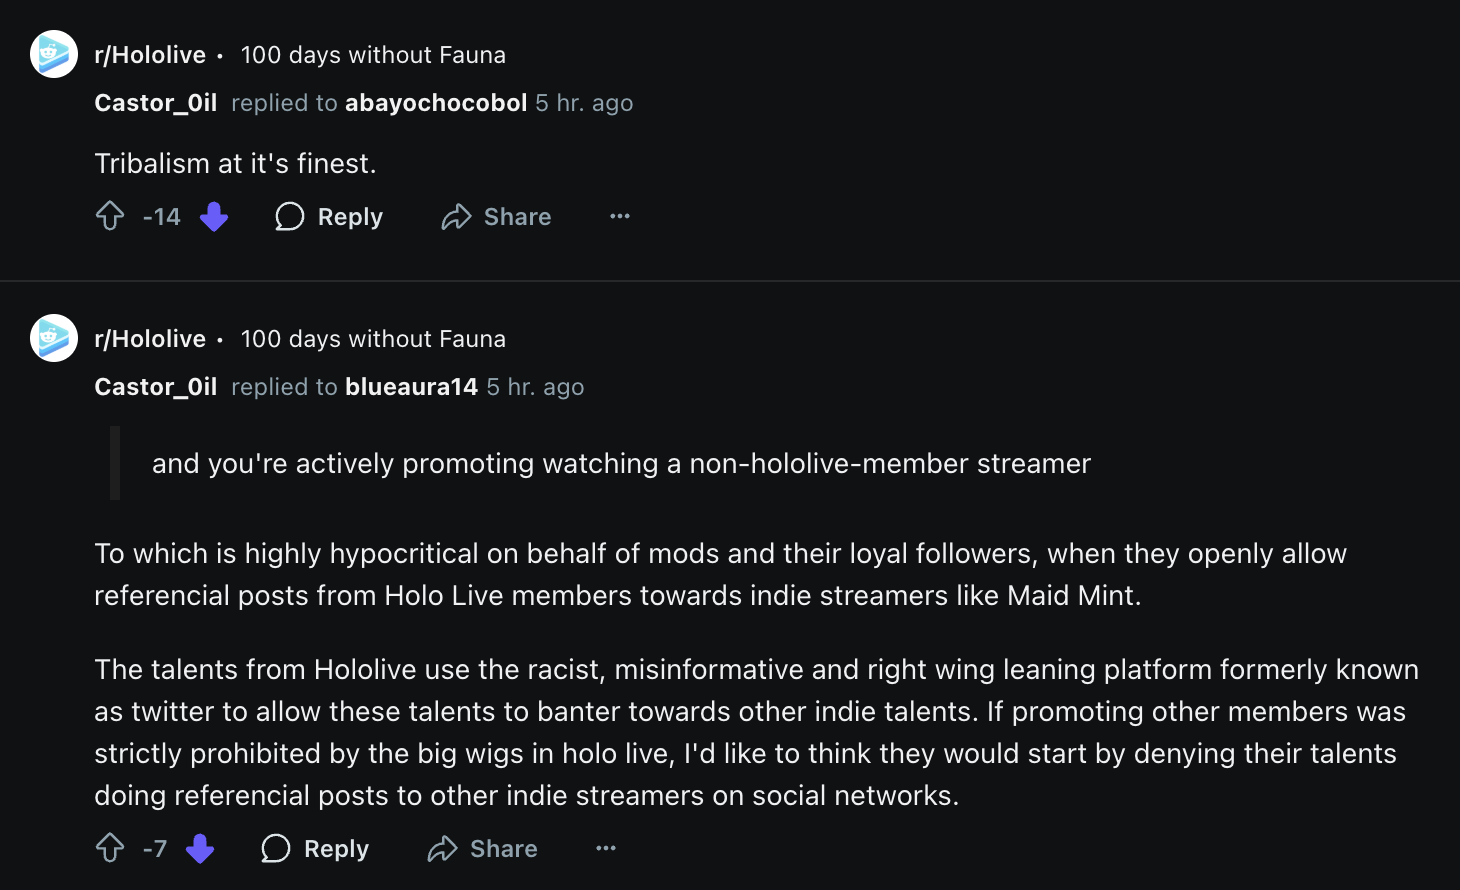
Task: Go to r/Hololive from the first comment
Action: [x=150, y=55]
